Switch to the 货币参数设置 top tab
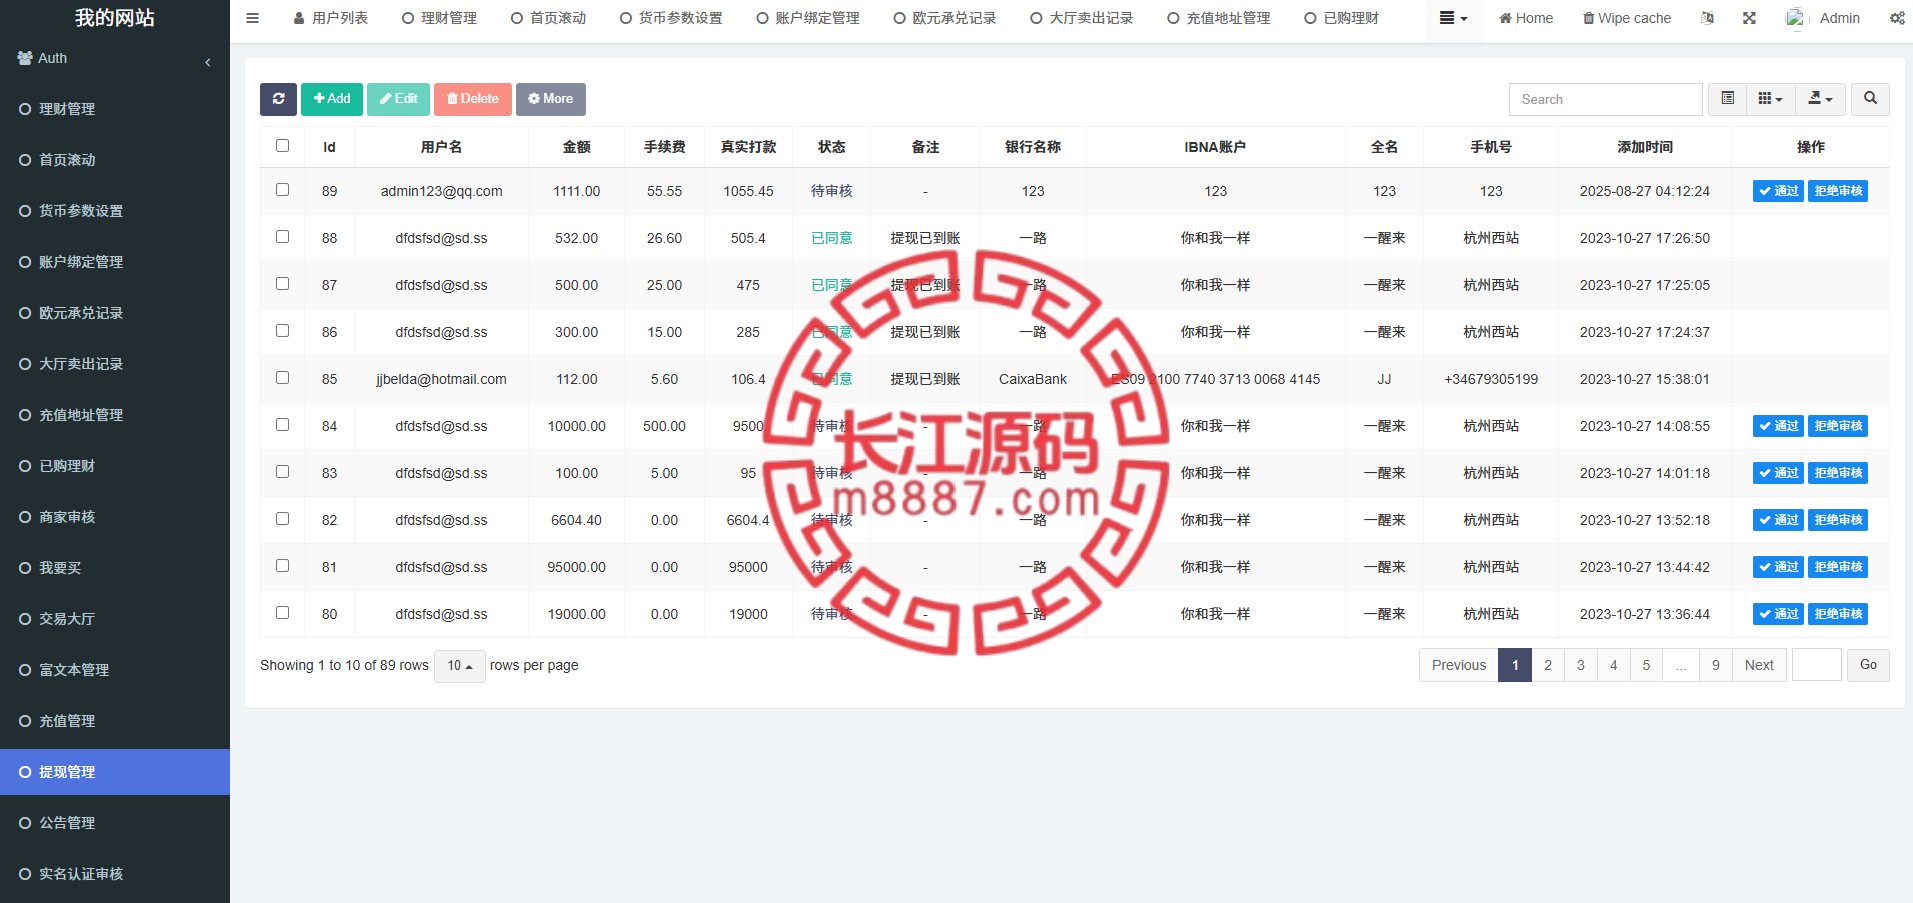 click(x=671, y=18)
